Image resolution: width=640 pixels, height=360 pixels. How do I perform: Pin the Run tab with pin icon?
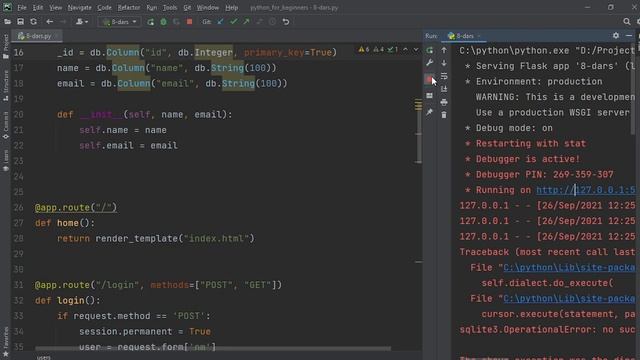pos(429,112)
